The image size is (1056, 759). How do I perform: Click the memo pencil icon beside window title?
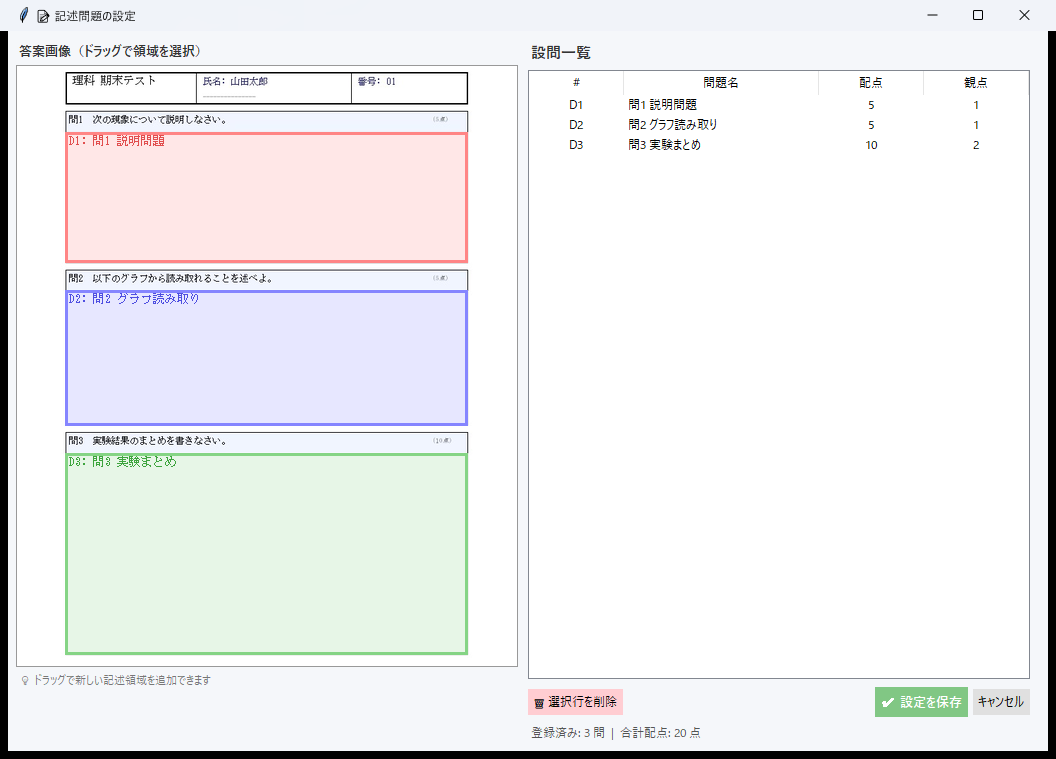[43, 16]
